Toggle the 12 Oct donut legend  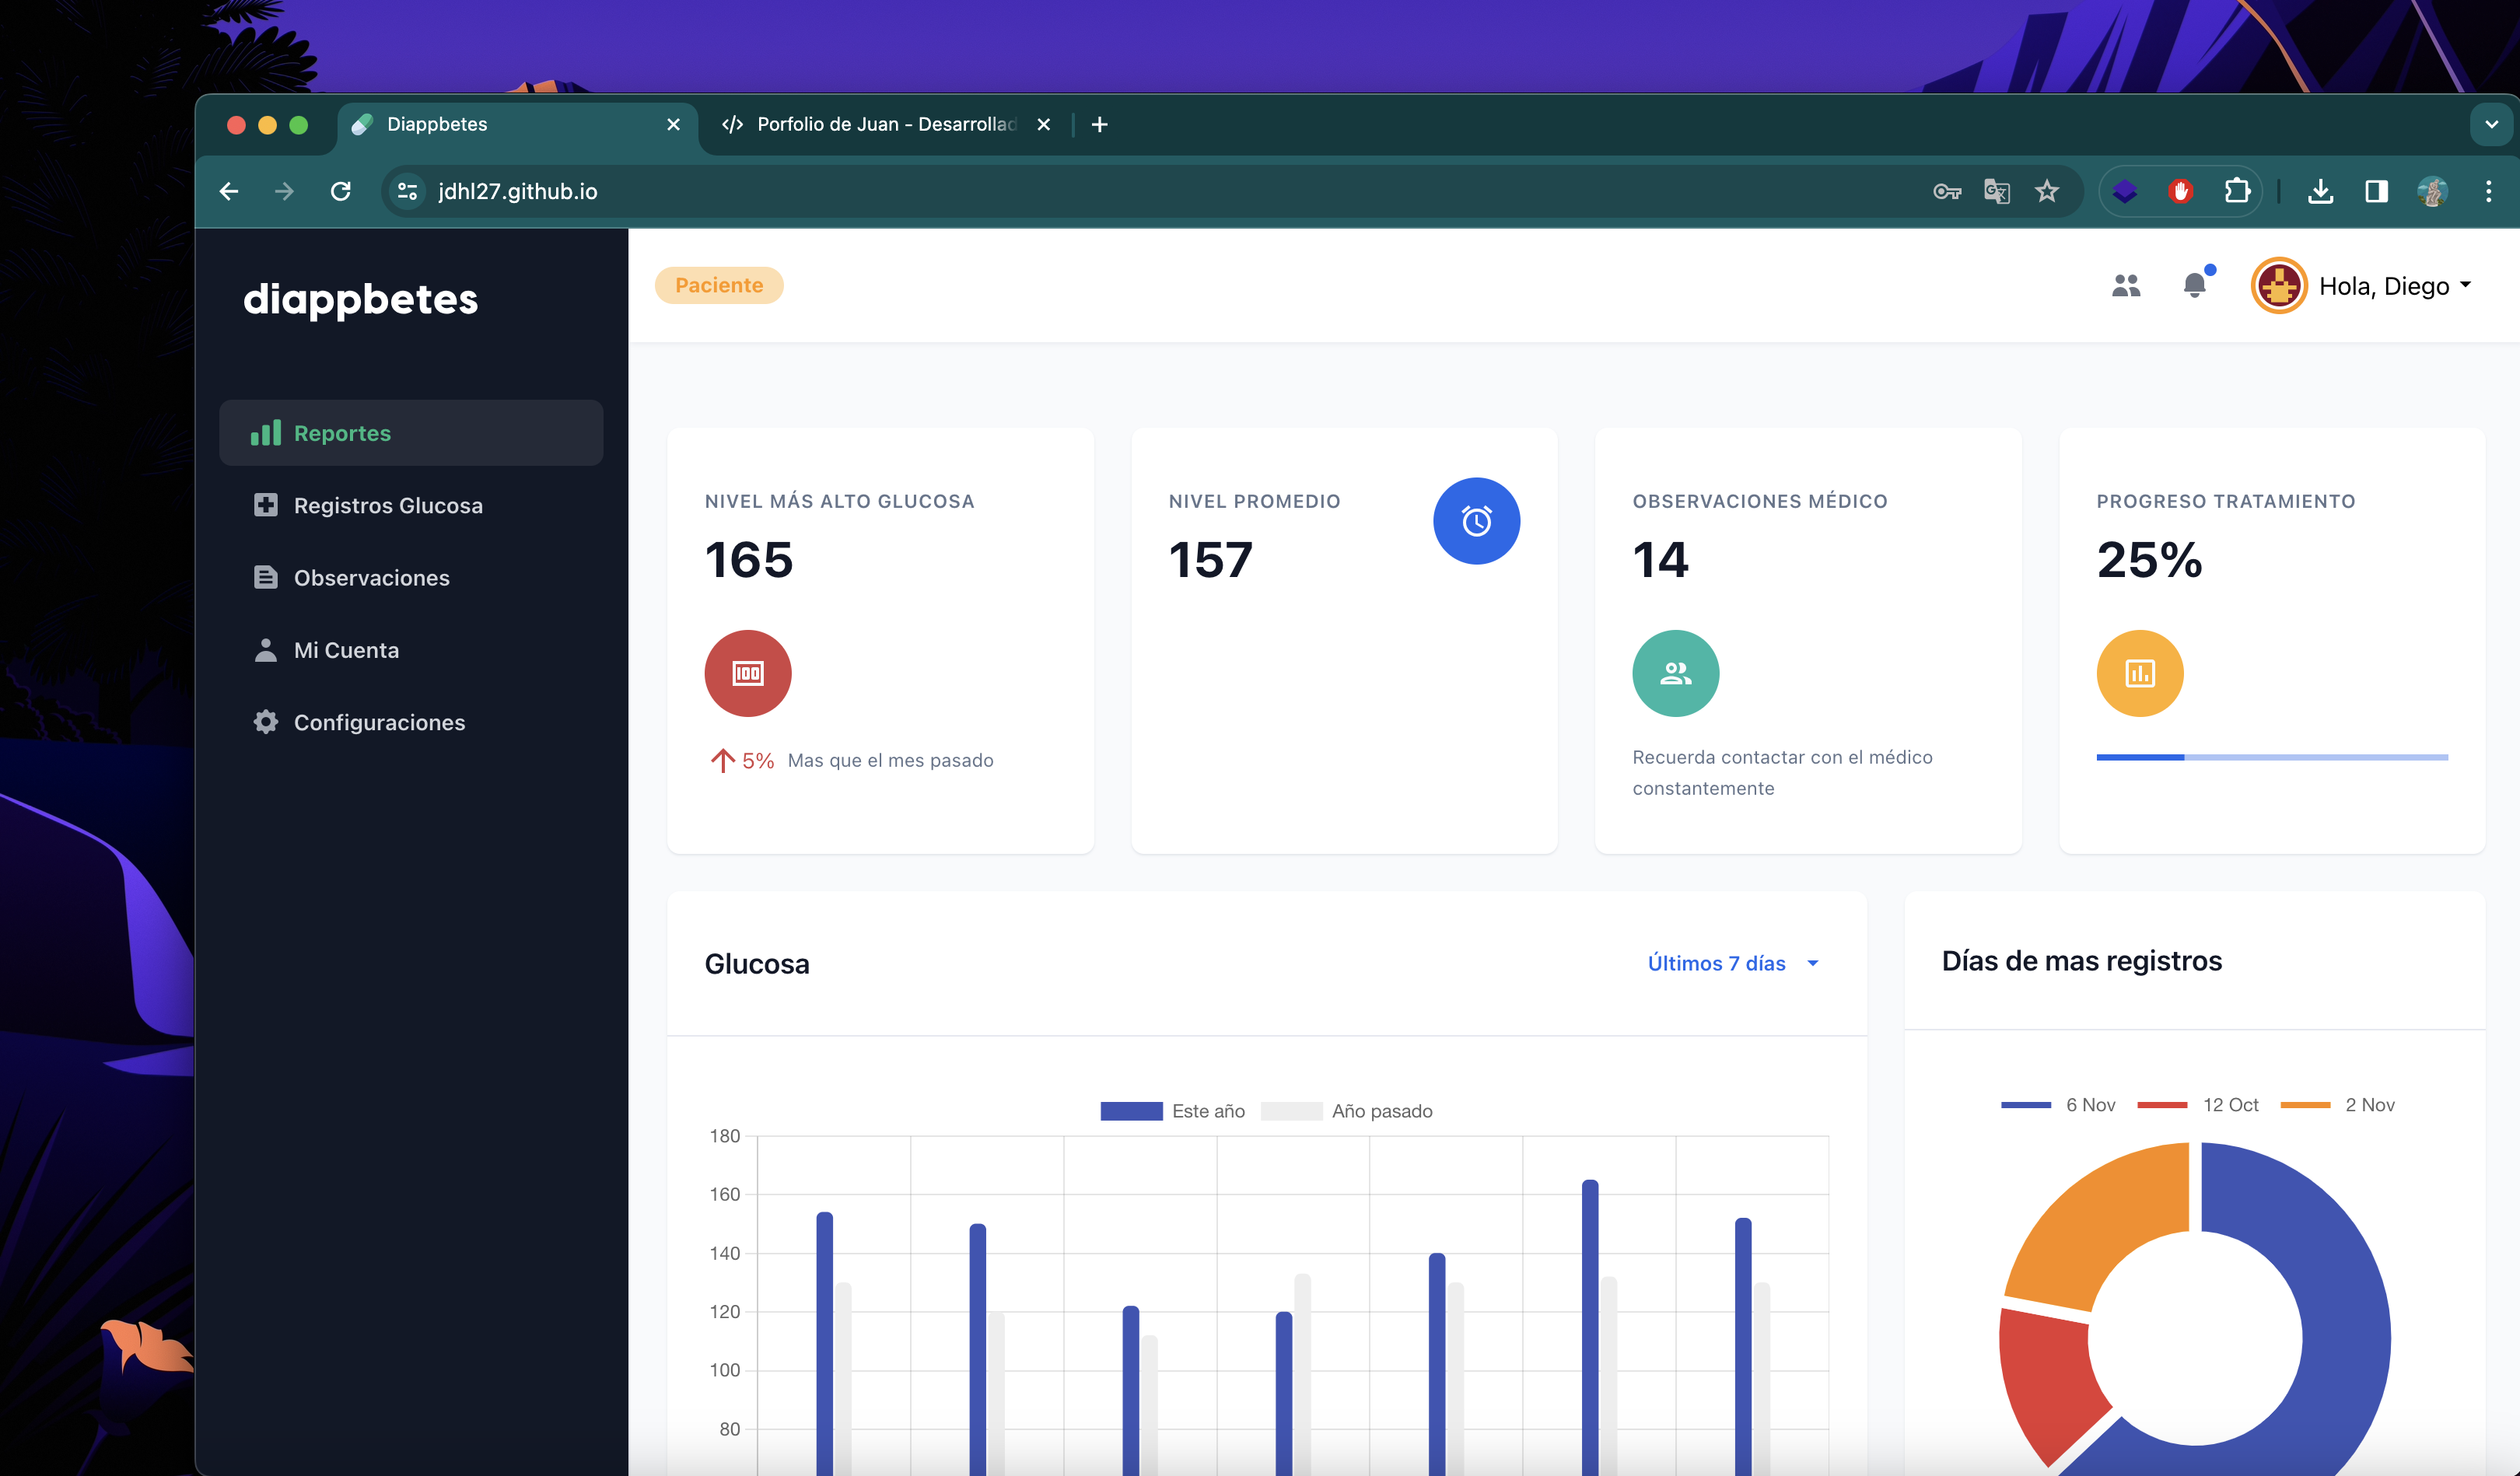(x=2198, y=1104)
